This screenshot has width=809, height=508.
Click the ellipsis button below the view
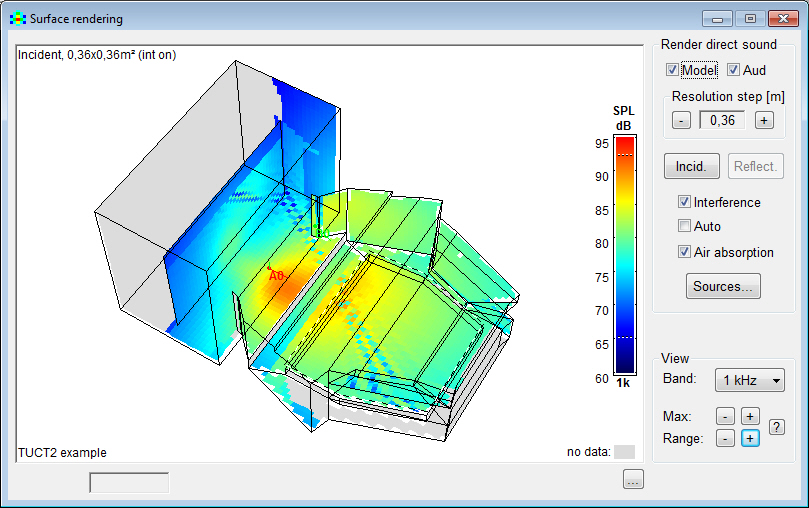(x=632, y=480)
